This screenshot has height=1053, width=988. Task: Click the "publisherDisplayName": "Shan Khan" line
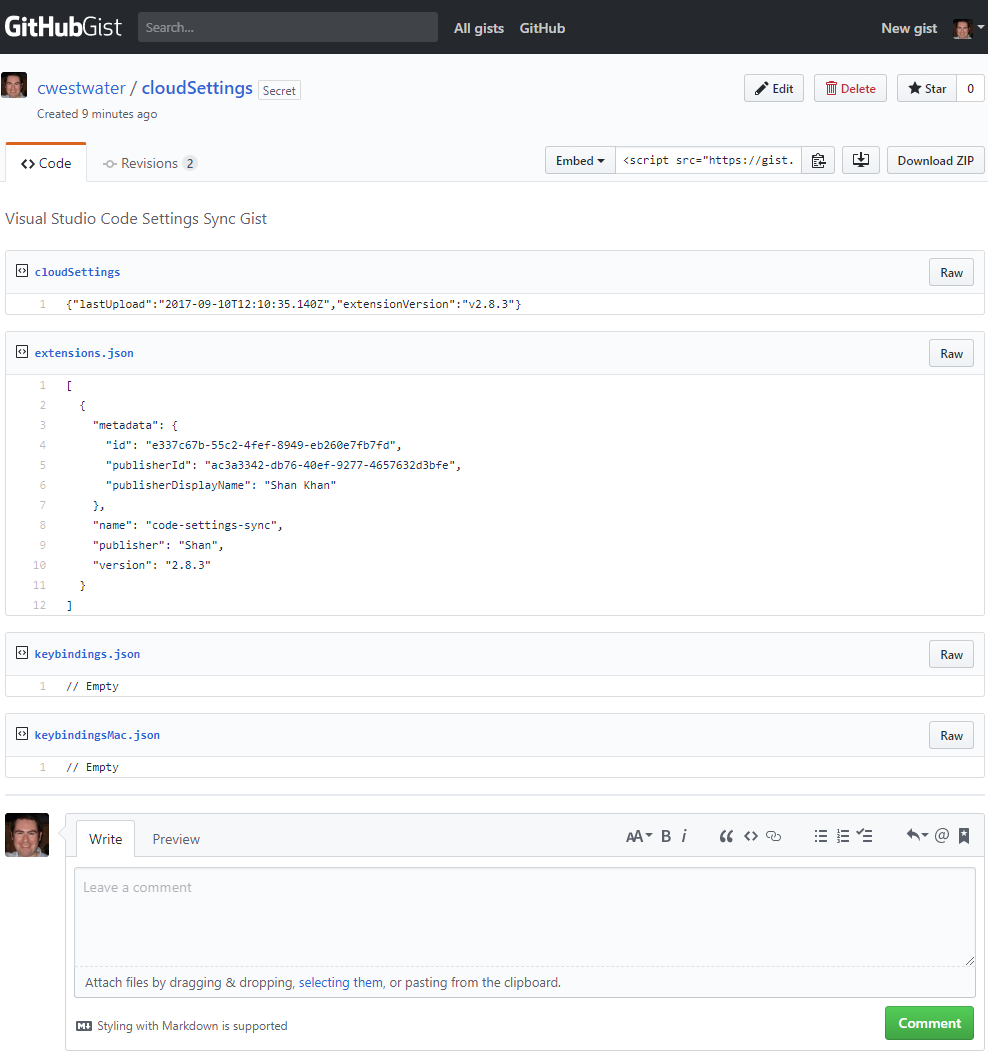click(x=220, y=486)
